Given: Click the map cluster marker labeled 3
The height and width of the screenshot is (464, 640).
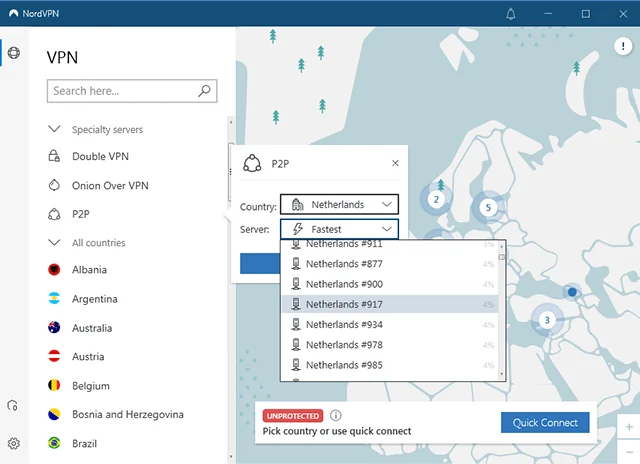Looking at the screenshot, I should point(547,320).
